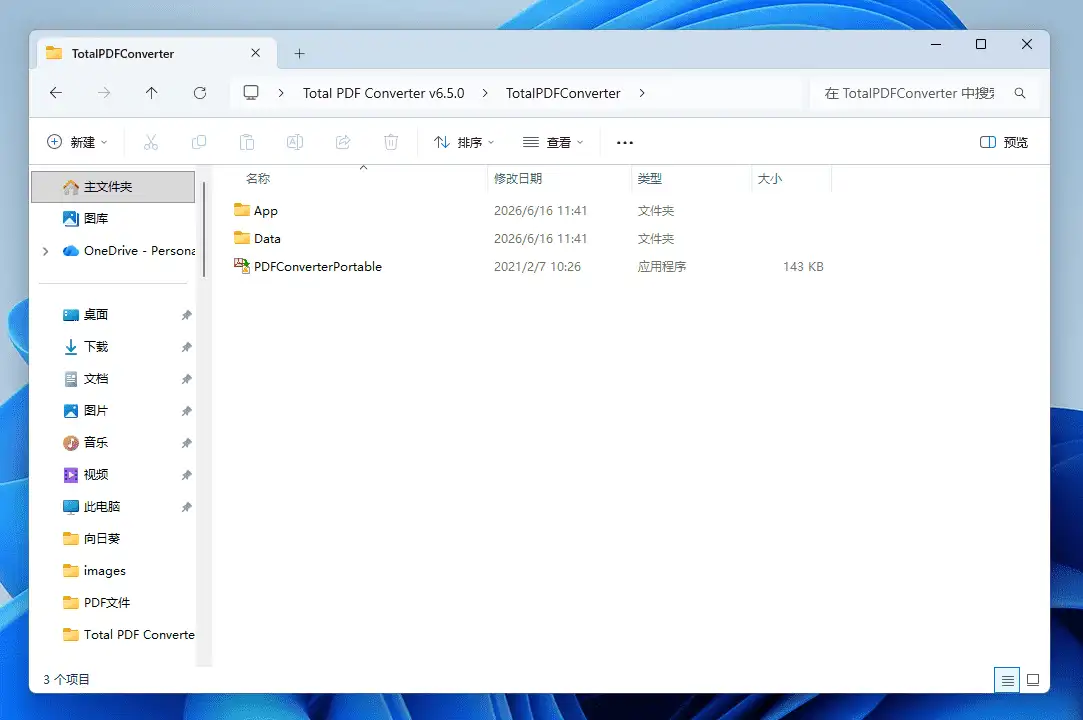Click the Copy toolbar icon
This screenshot has width=1083, height=720.
pos(199,142)
